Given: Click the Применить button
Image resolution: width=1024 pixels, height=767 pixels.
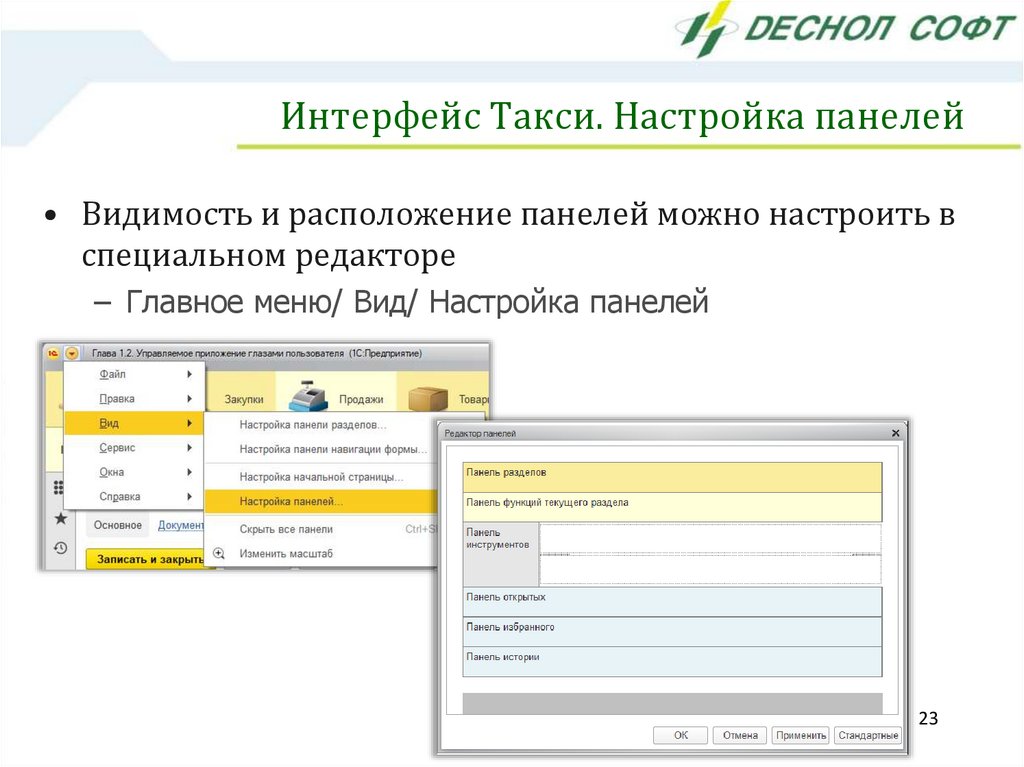Looking at the screenshot, I should (x=800, y=735).
